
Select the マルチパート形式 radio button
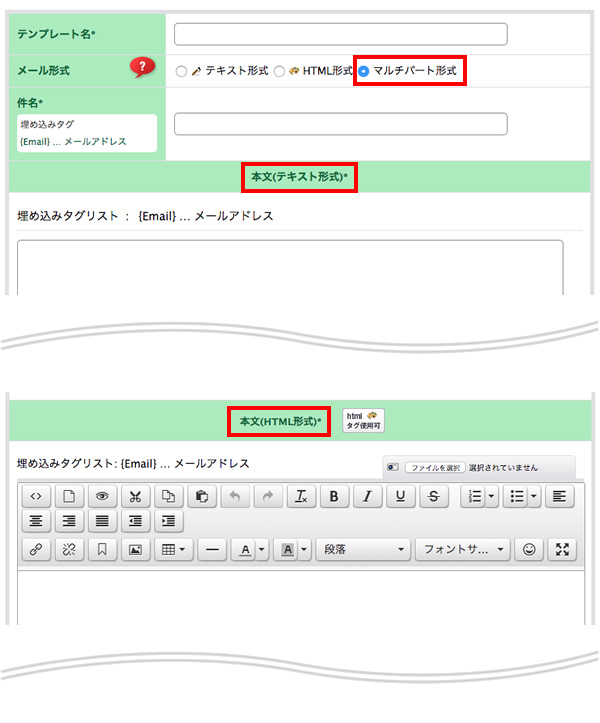tap(363, 71)
